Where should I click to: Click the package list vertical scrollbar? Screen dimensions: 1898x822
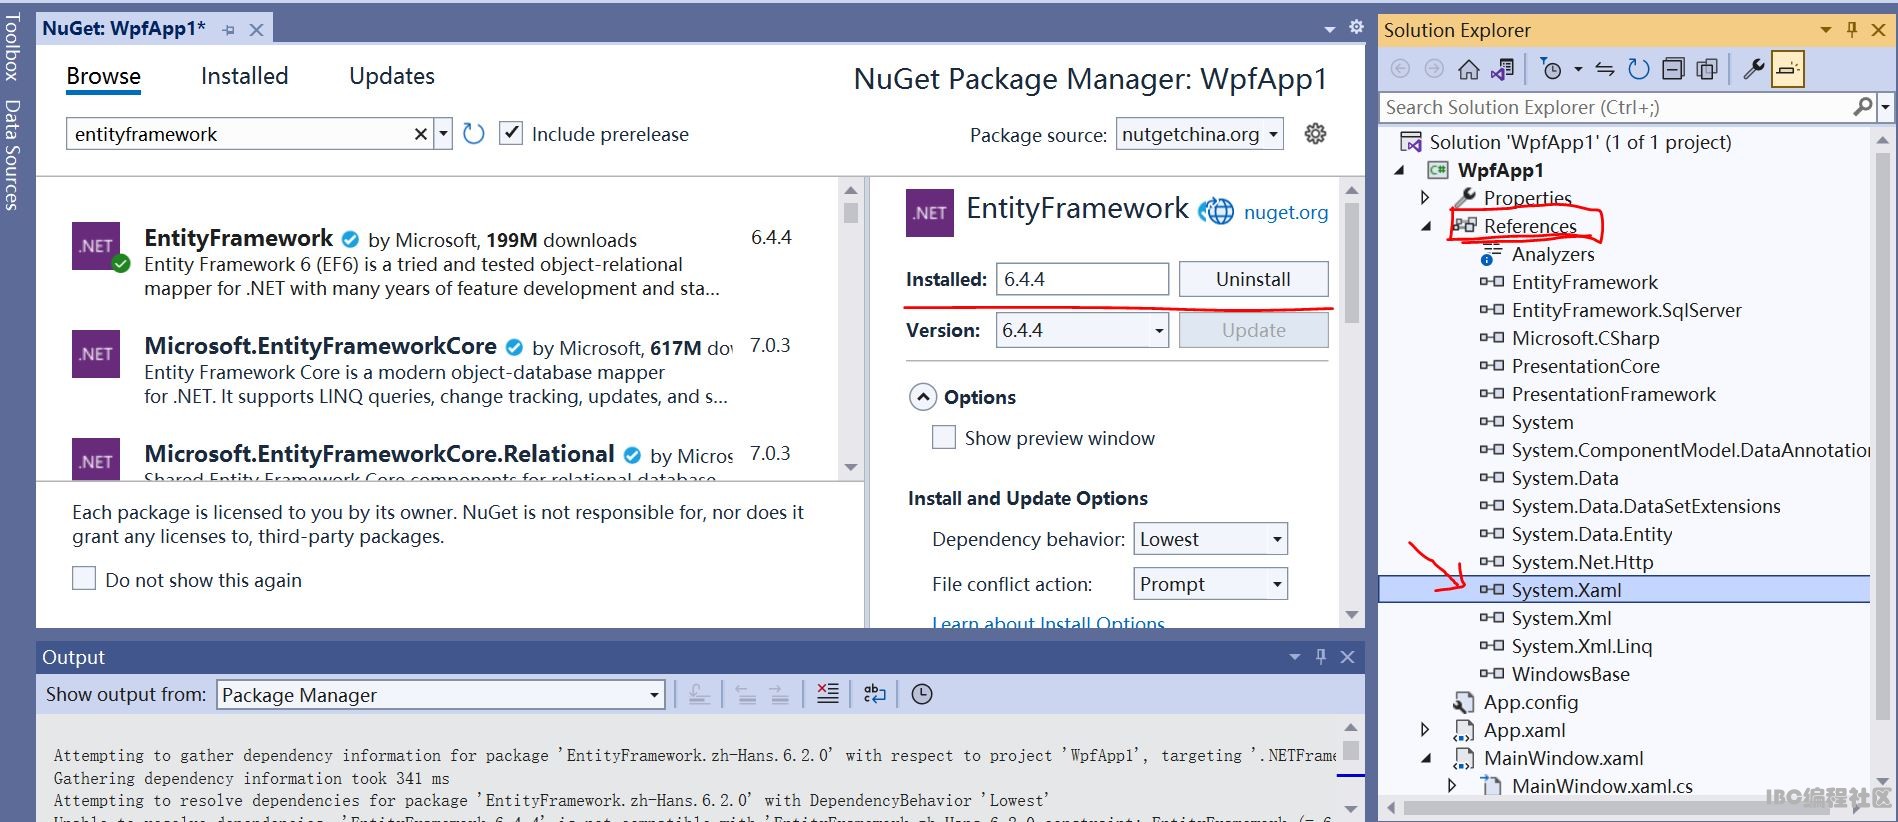coord(851,328)
